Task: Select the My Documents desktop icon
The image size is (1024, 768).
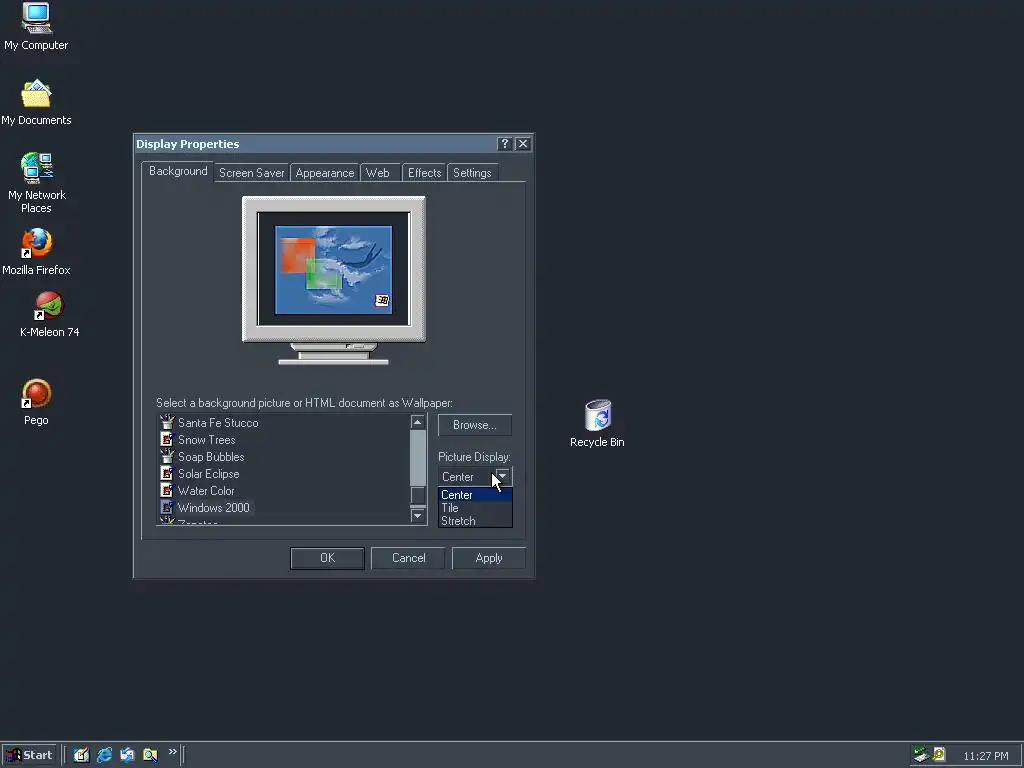Action: coord(36,94)
